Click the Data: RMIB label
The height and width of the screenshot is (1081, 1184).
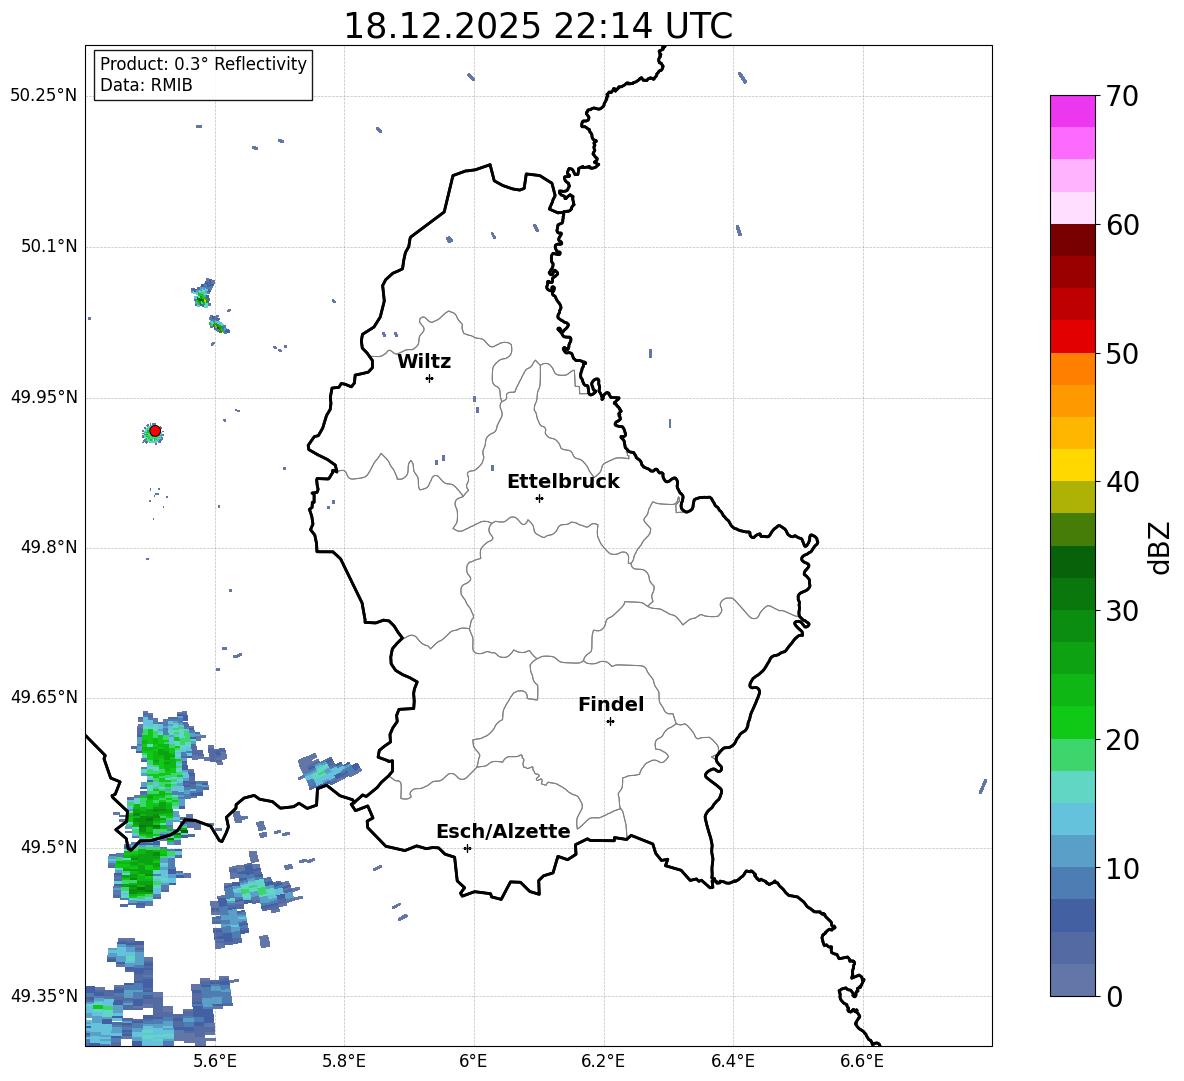click(x=146, y=85)
